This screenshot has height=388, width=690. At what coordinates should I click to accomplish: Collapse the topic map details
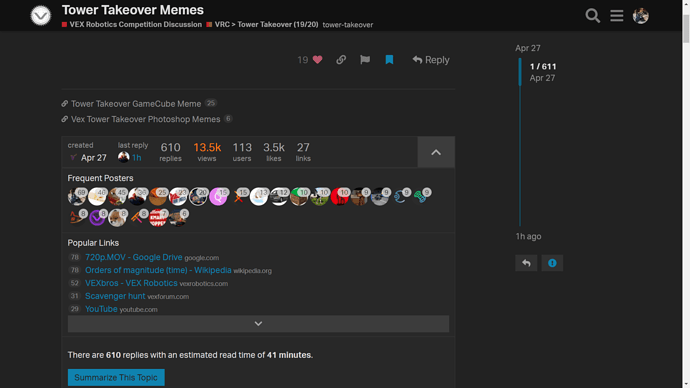[436, 152]
